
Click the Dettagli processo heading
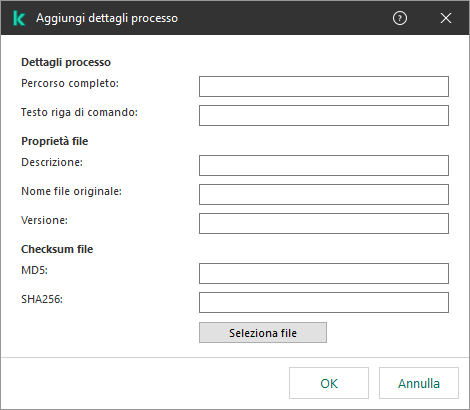[66, 62]
